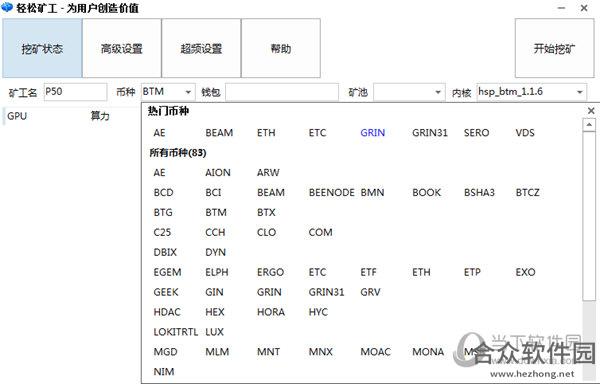
Task: Choose MONA coin
Action: point(428,351)
